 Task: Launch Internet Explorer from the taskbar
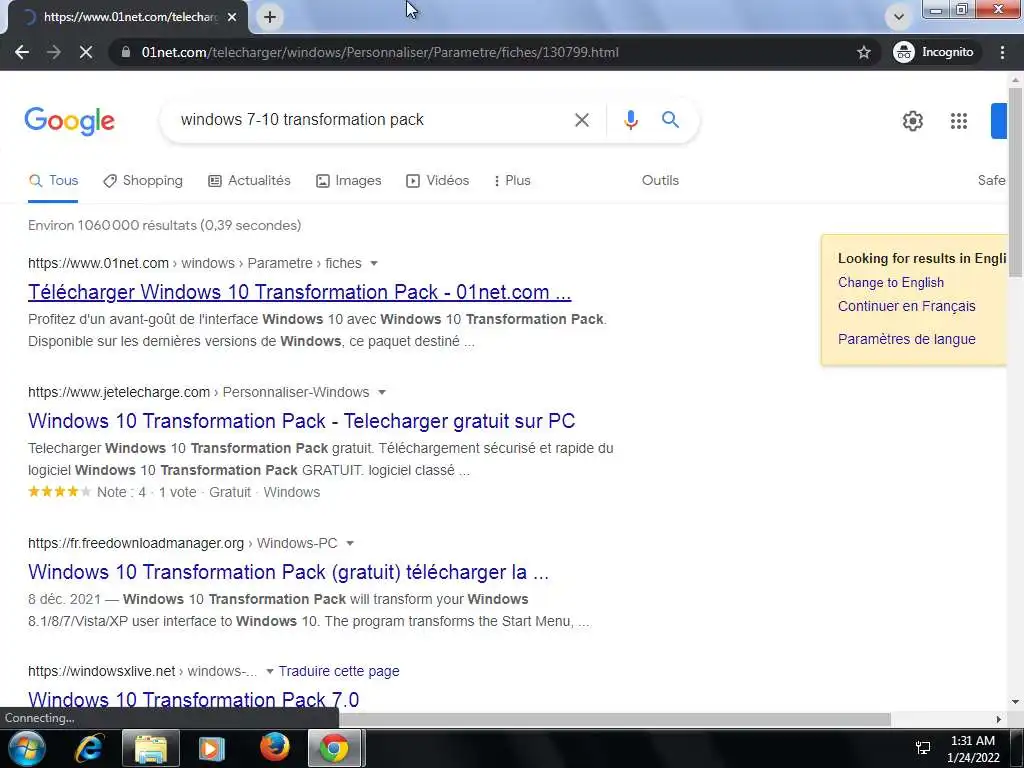coord(88,748)
